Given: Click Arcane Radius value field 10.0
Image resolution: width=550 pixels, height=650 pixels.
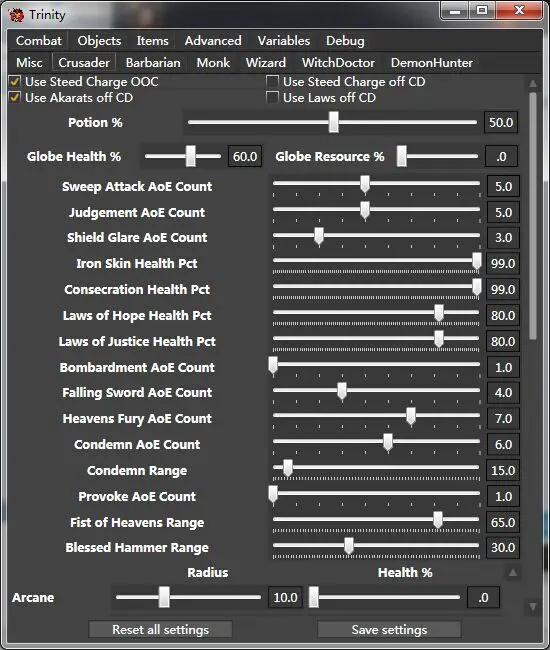Looking at the screenshot, I should coord(285,597).
